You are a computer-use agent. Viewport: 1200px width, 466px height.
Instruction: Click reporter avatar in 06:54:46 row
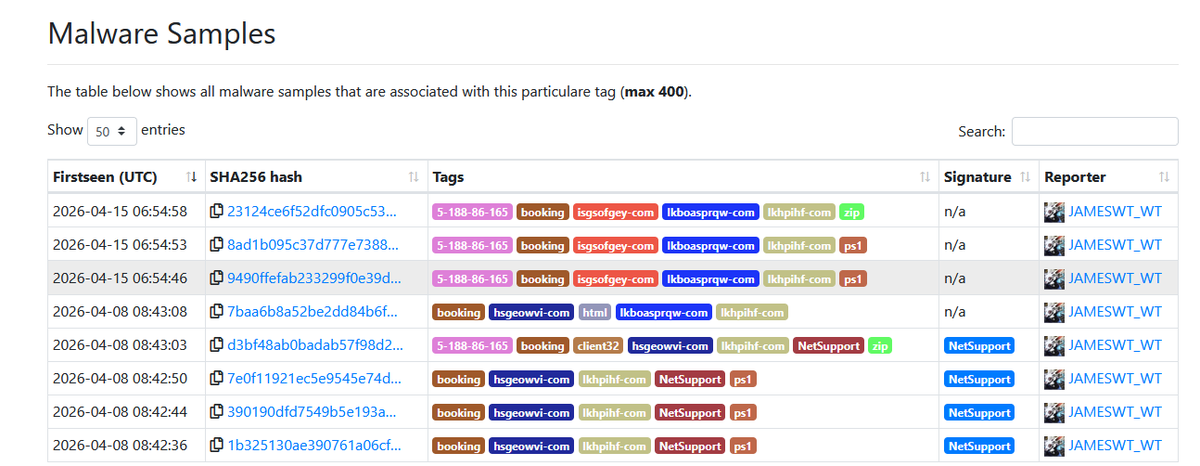click(x=1054, y=279)
